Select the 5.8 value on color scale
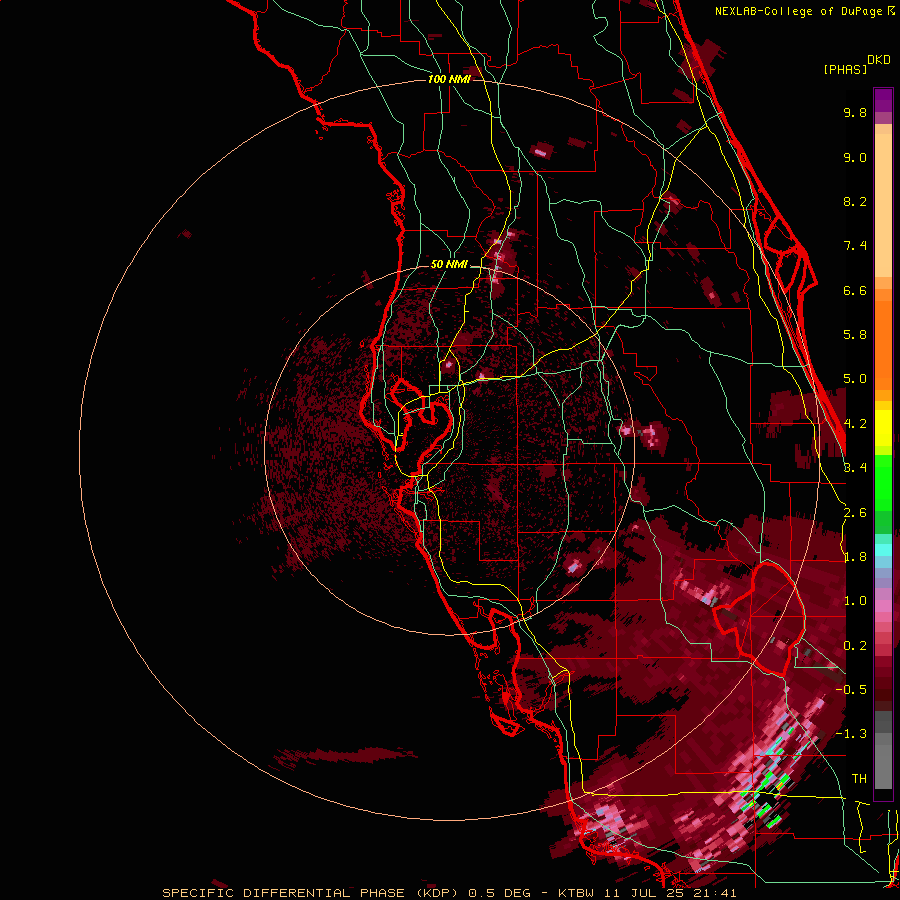900x900 pixels. (x=855, y=335)
